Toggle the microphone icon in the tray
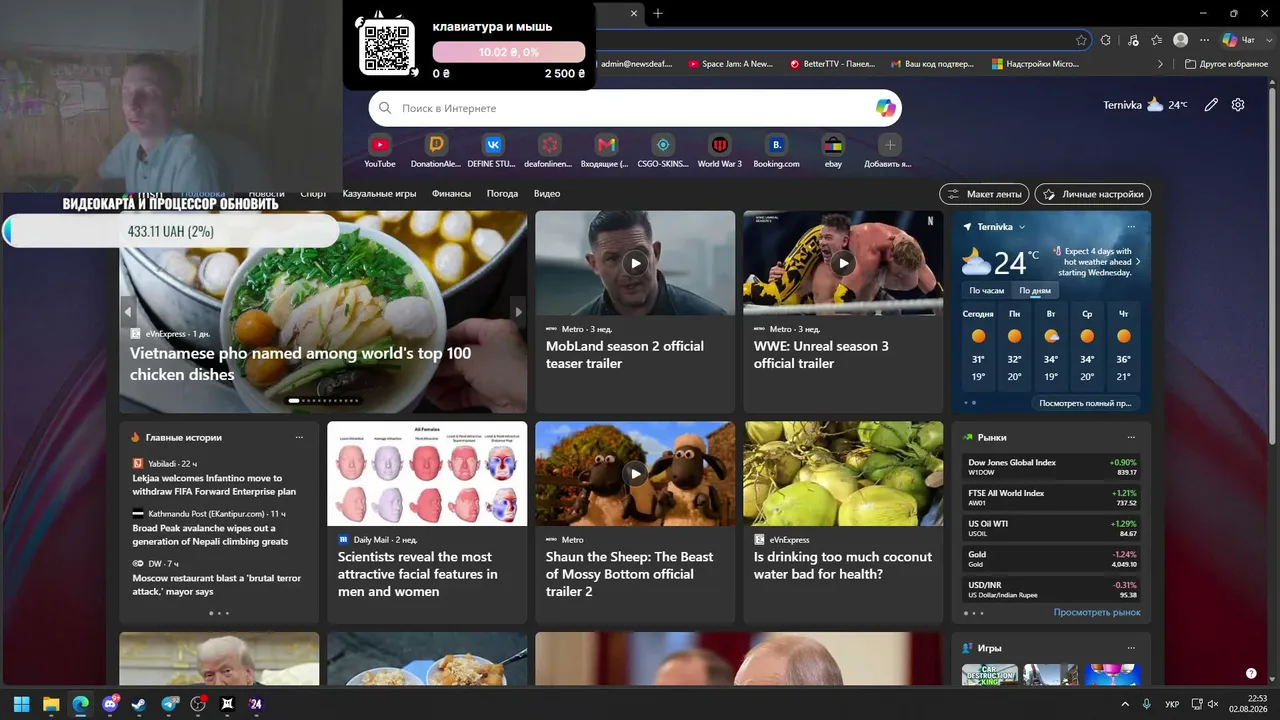Image resolution: width=1280 pixels, height=720 pixels. point(1146,704)
